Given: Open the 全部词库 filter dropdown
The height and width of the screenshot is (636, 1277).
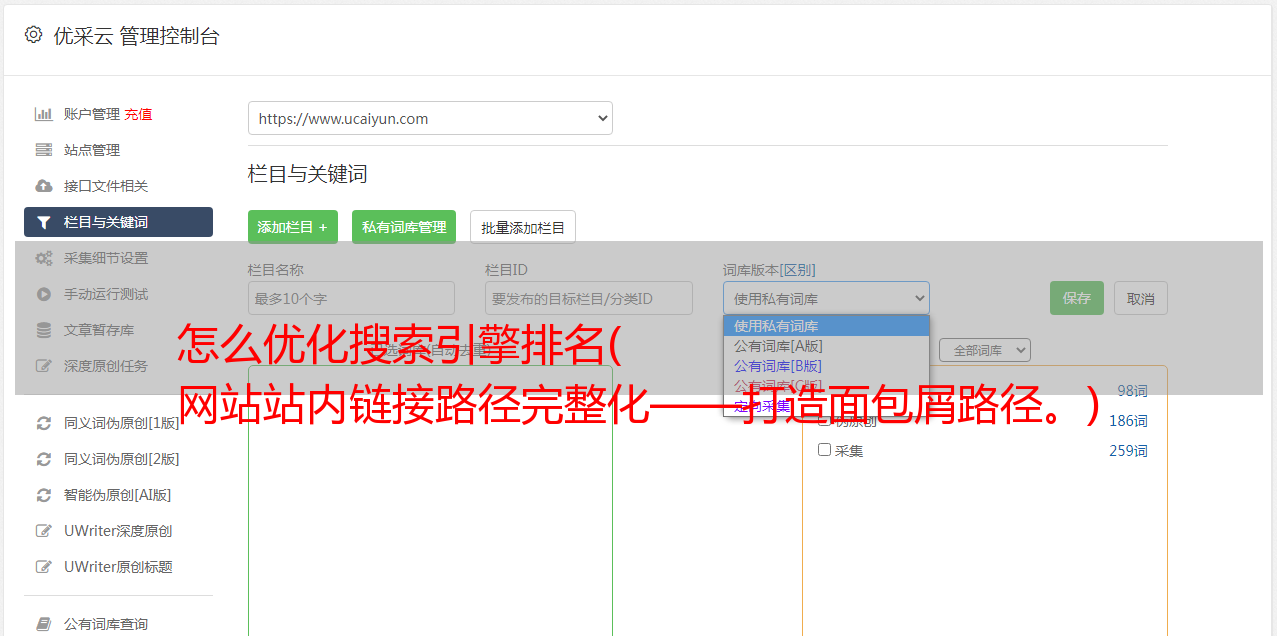Looking at the screenshot, I should click(x=985, y=350).
